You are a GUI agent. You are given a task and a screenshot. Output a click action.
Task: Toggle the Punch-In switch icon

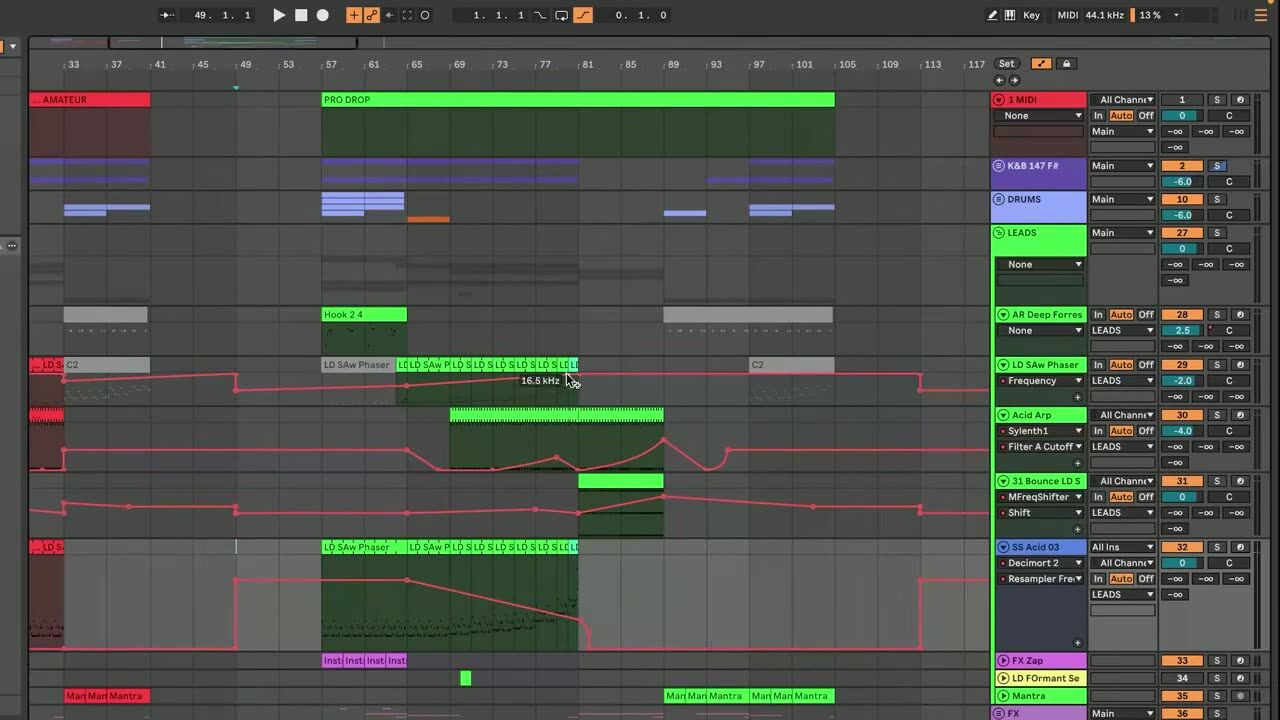pyautogui.click(x=541, y=15)
